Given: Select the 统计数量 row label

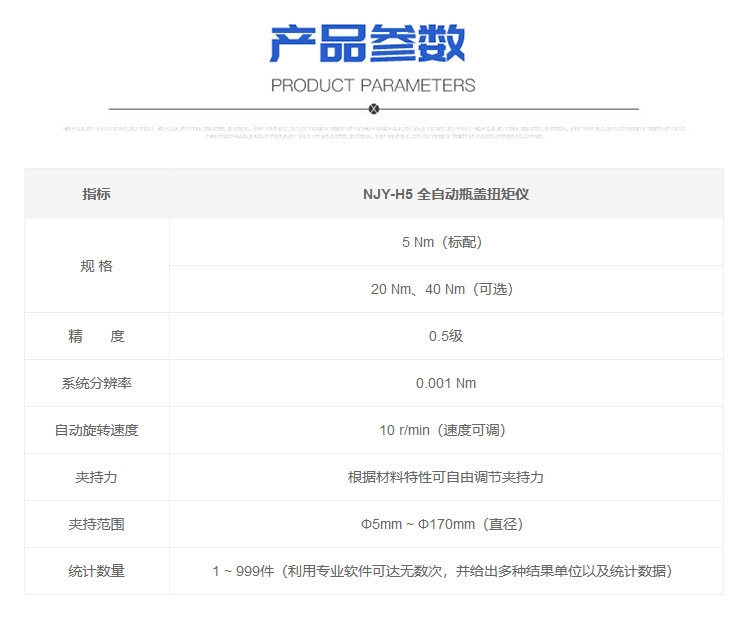Looking at the screenshot, I should [x=97, y=571].
